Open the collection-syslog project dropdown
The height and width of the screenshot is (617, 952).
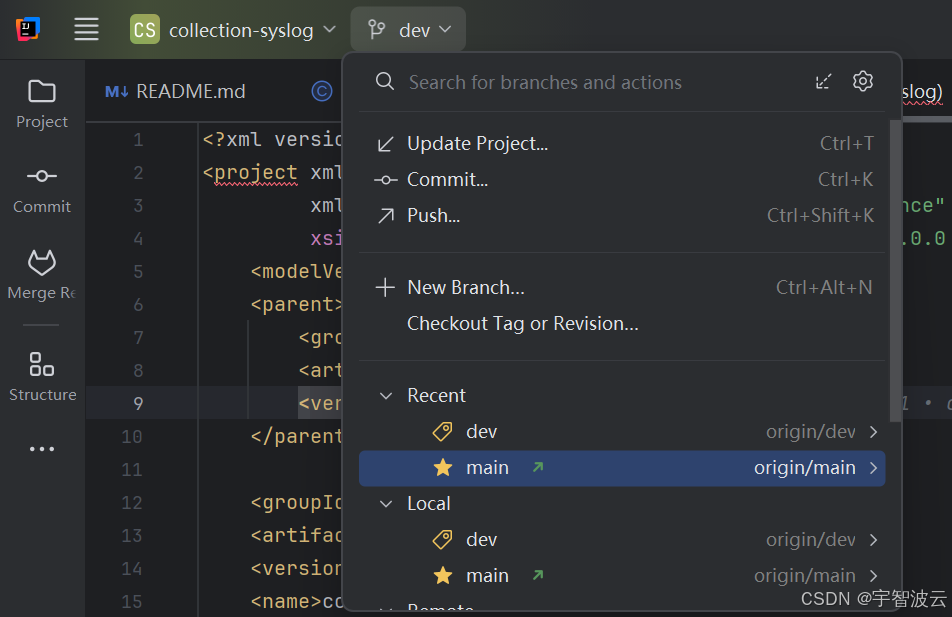click(x=234, y=30)
